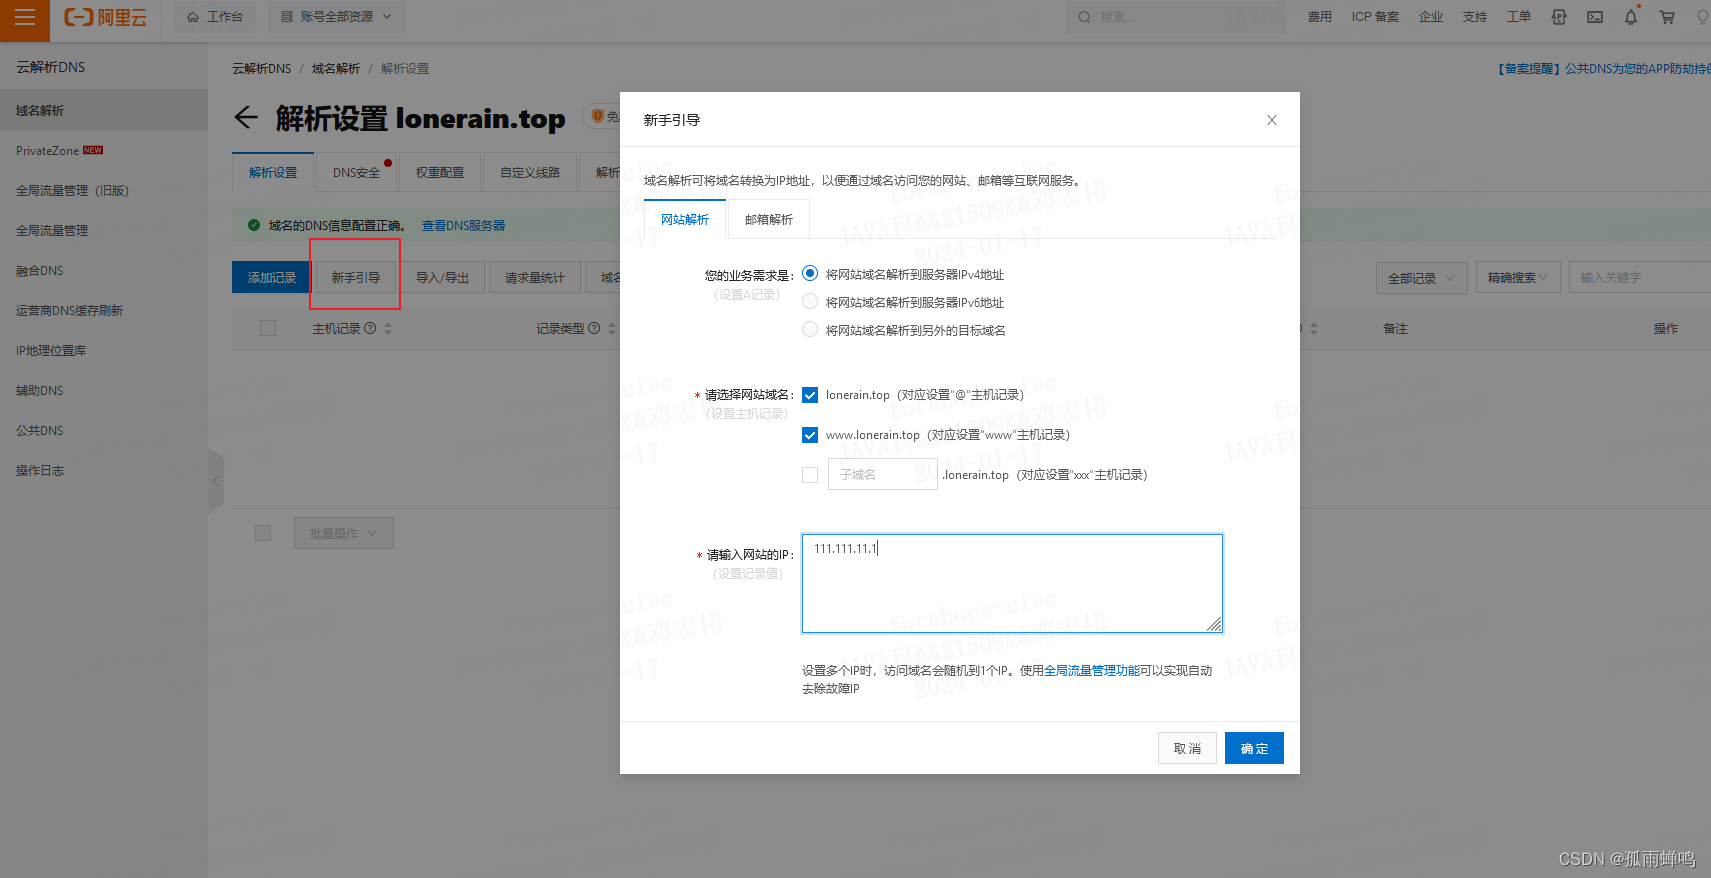This screenshot has width=1711, height=878.
Task: Select radio 将网站域名解析到另外的目标域名
Action: pos(810,330)
